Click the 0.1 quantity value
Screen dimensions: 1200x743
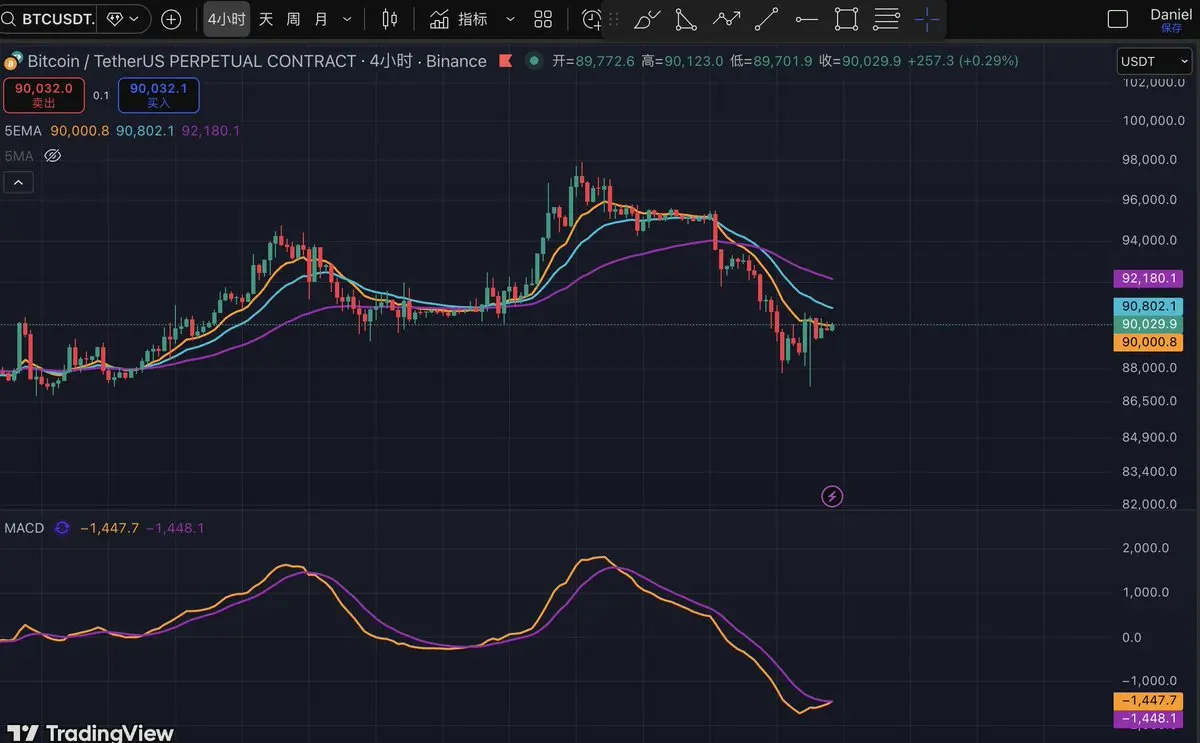point(101,95)
